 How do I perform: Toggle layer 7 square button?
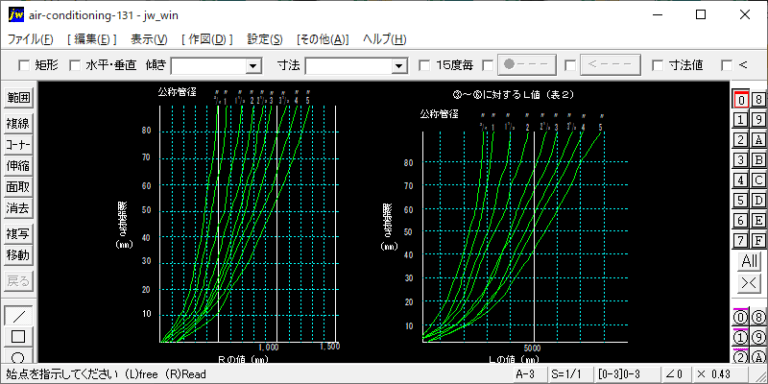(741, 240)
